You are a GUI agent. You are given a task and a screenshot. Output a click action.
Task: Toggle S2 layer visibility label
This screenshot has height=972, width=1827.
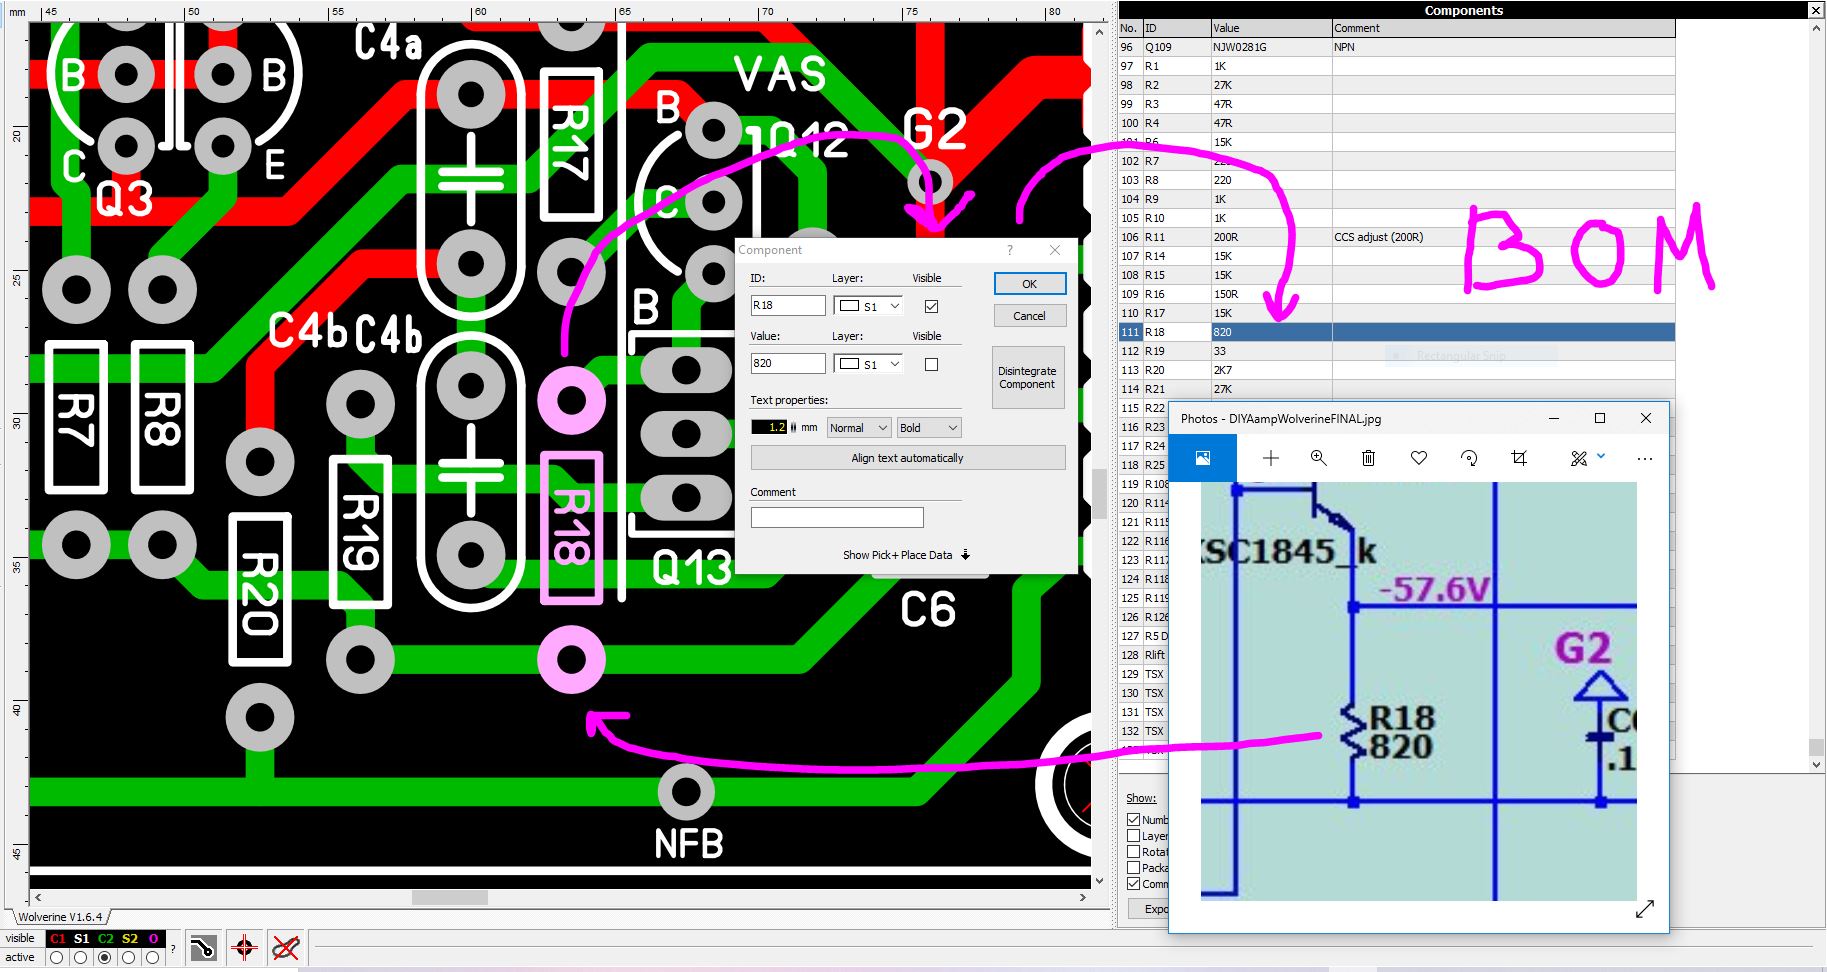click(x=129, y=938)
